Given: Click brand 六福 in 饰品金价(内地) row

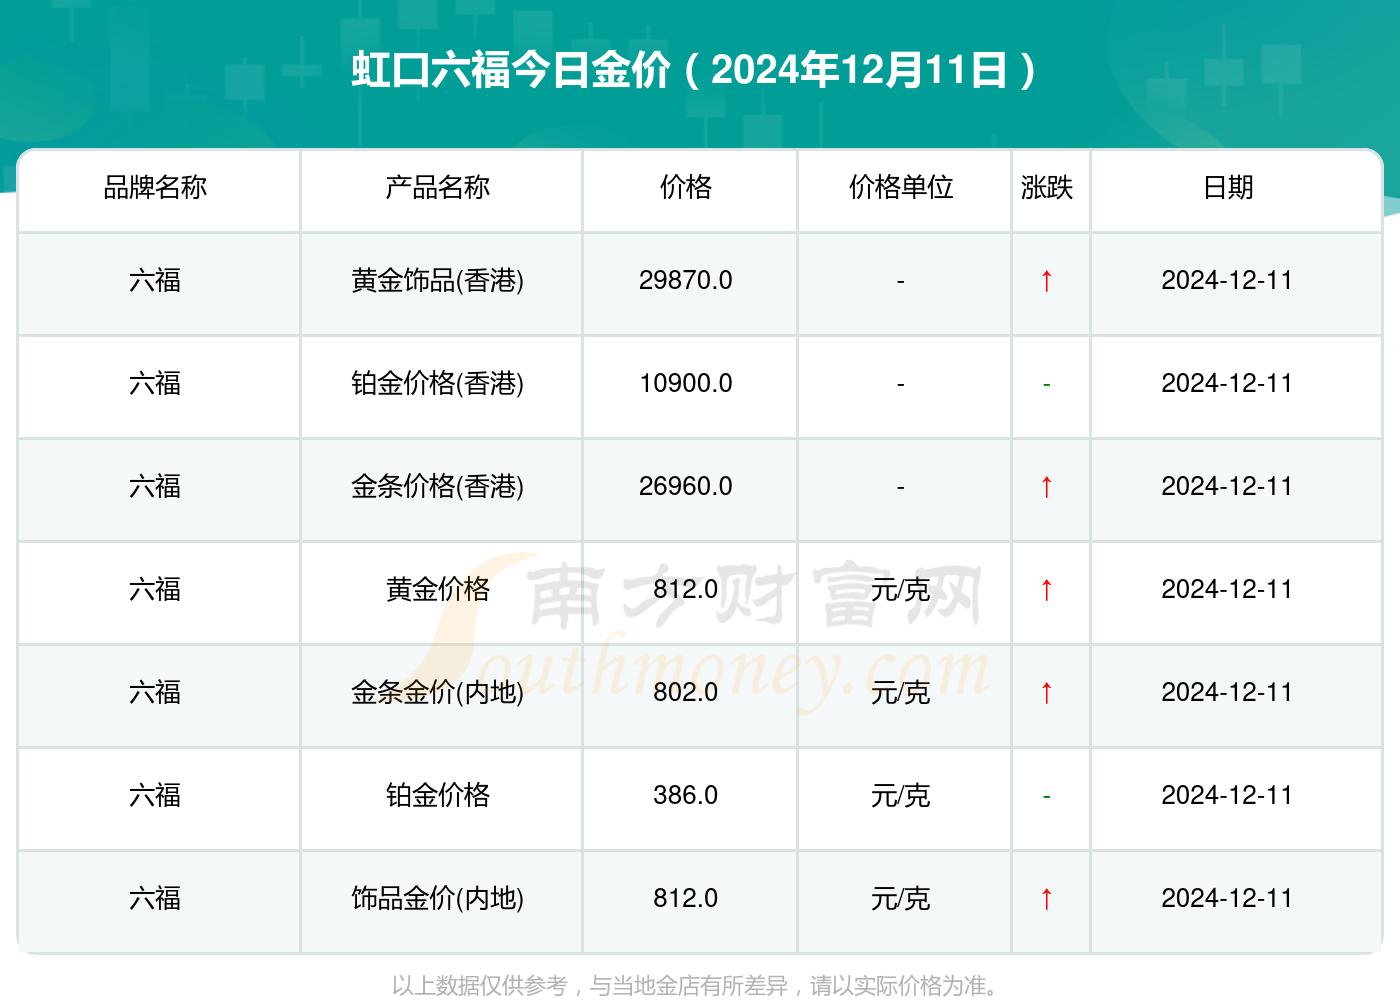Looking at the screenshot, I should pos(155,898).
